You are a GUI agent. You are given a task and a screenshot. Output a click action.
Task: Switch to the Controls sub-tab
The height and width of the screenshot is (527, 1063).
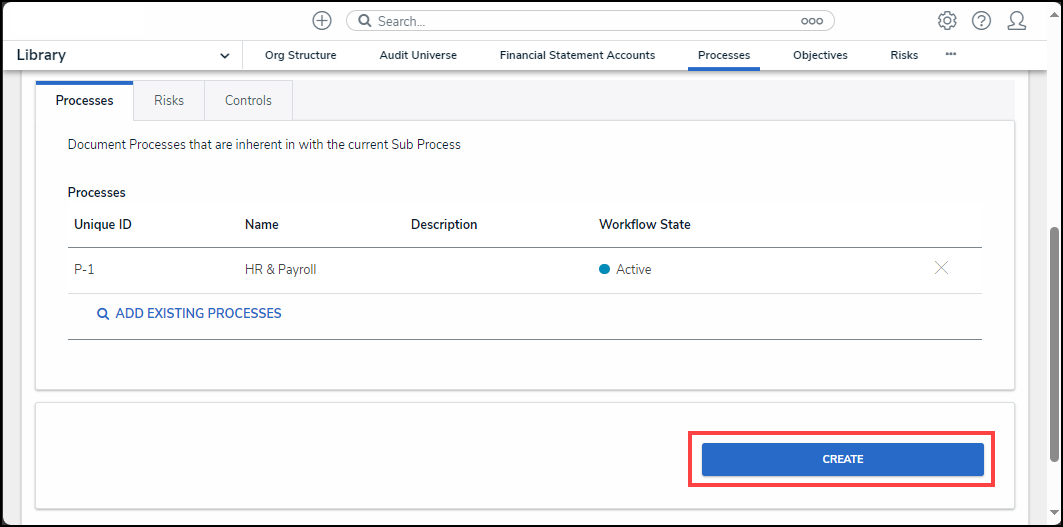pos(248,101)
